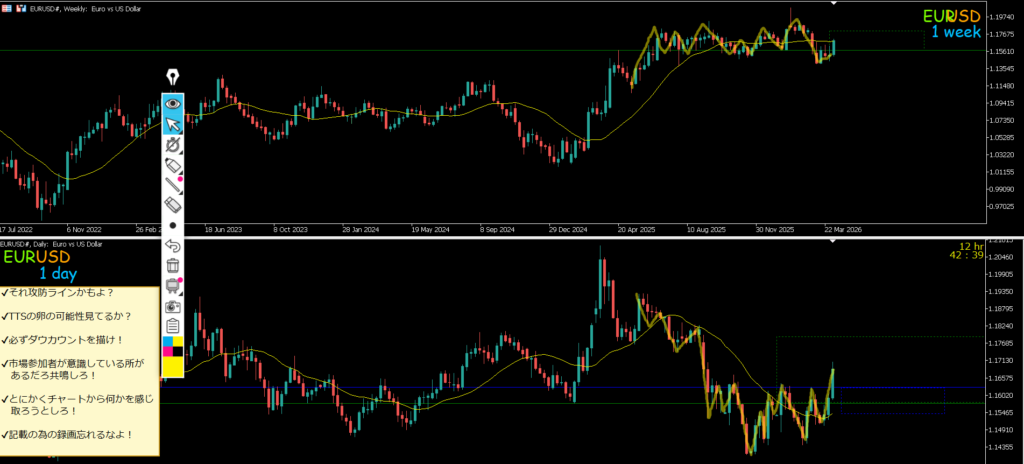This screenshot has height=464, width=1024.
Task: Choose the magenta color swatch
Action: [x=168, y=352]
